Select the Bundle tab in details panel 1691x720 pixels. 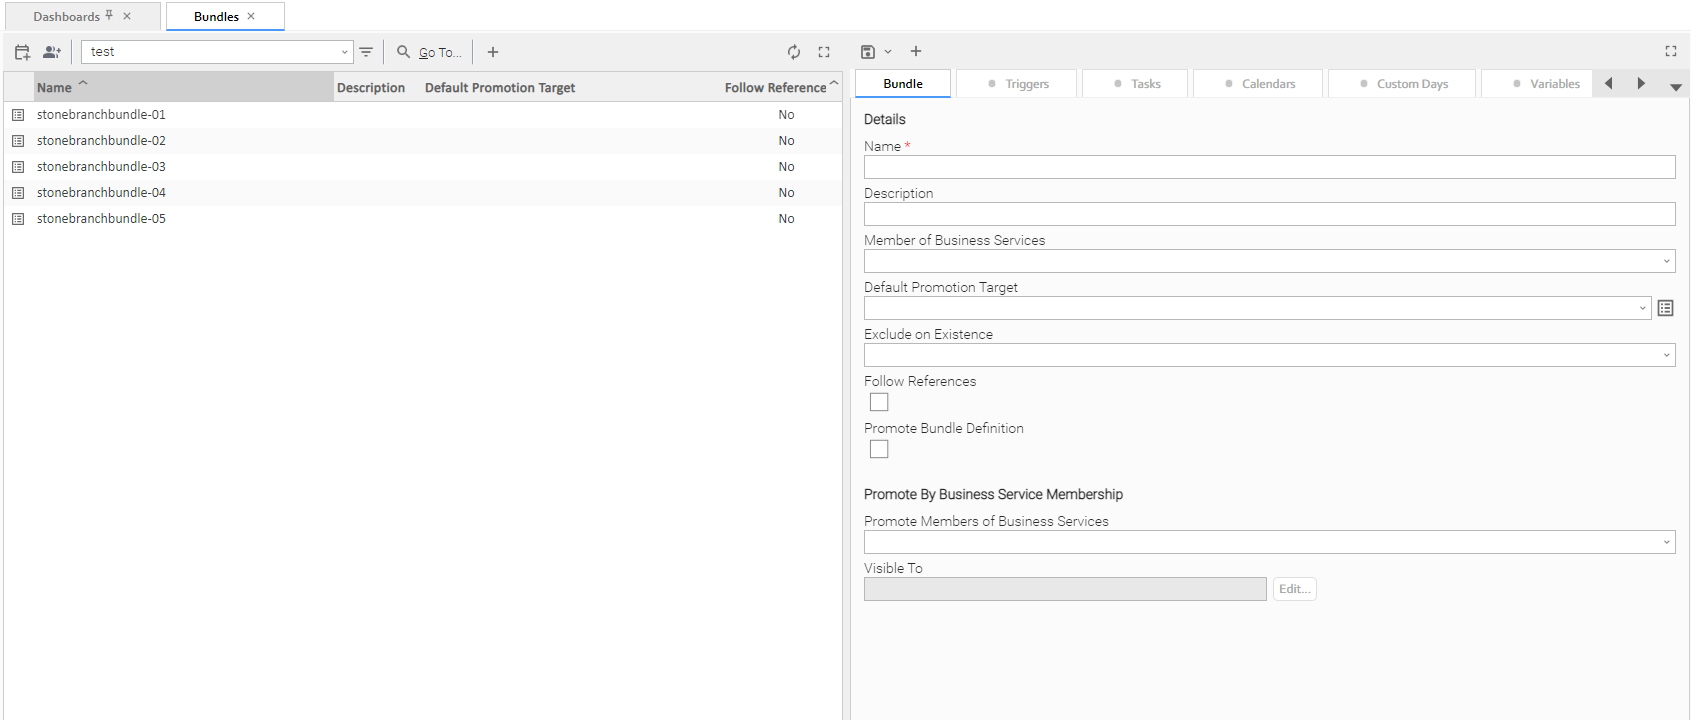pyautogui.click(x=903, y=84)
